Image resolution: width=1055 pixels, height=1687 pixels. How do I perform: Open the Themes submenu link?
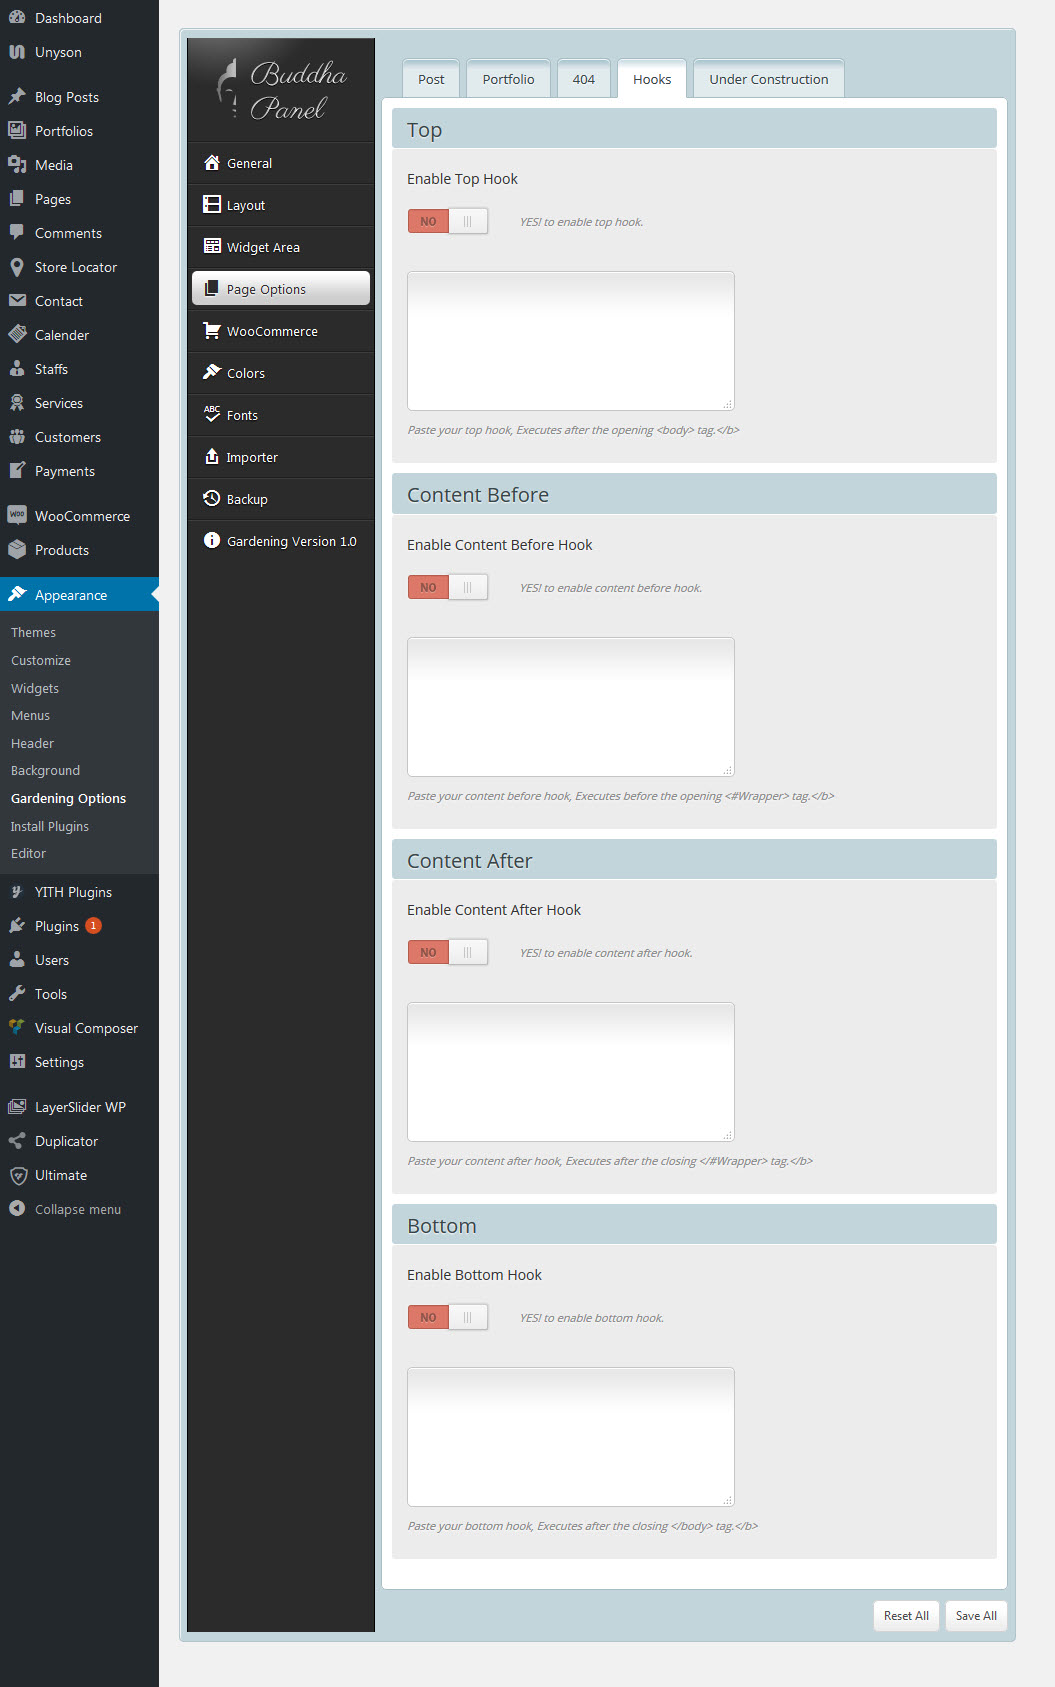[33, 633]
